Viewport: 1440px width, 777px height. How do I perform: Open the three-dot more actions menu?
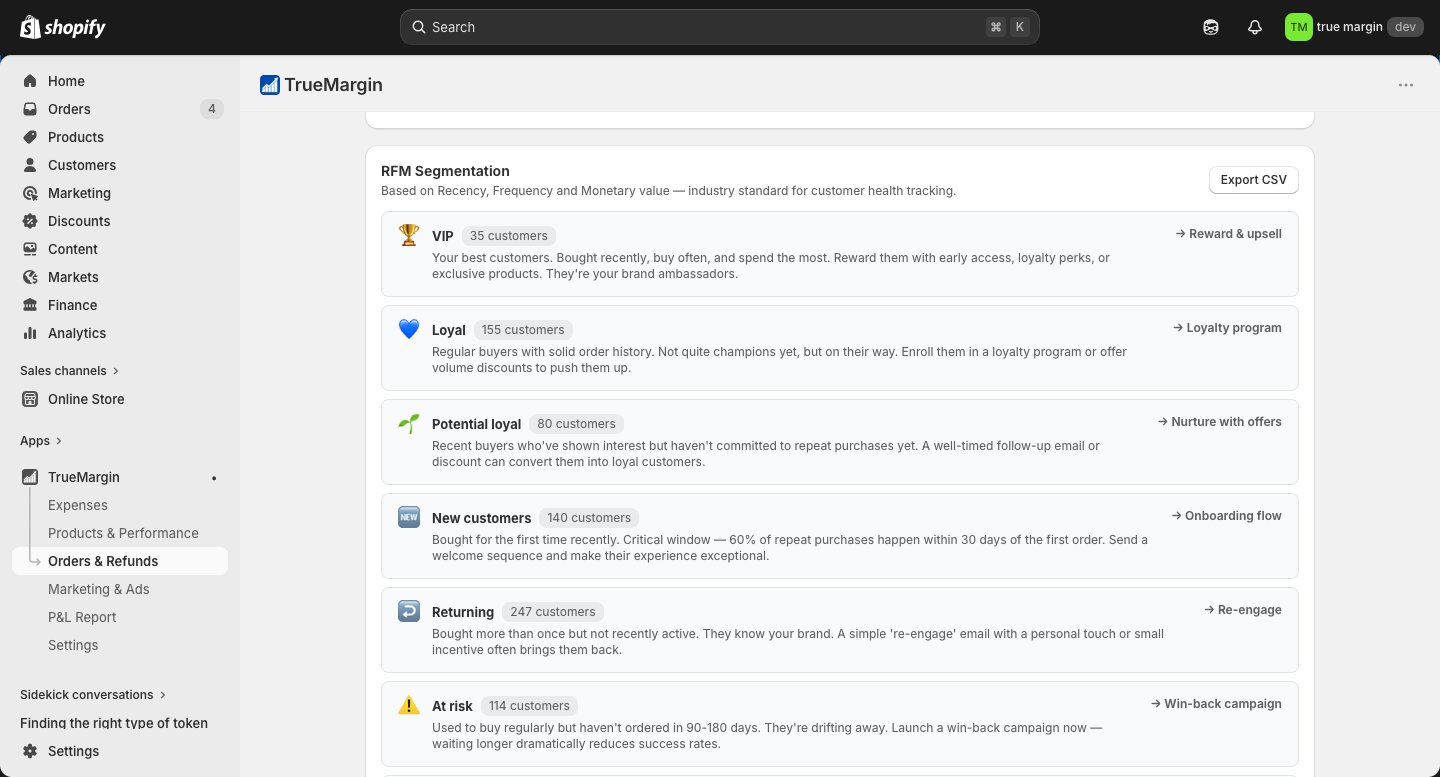coord(1406,85)
